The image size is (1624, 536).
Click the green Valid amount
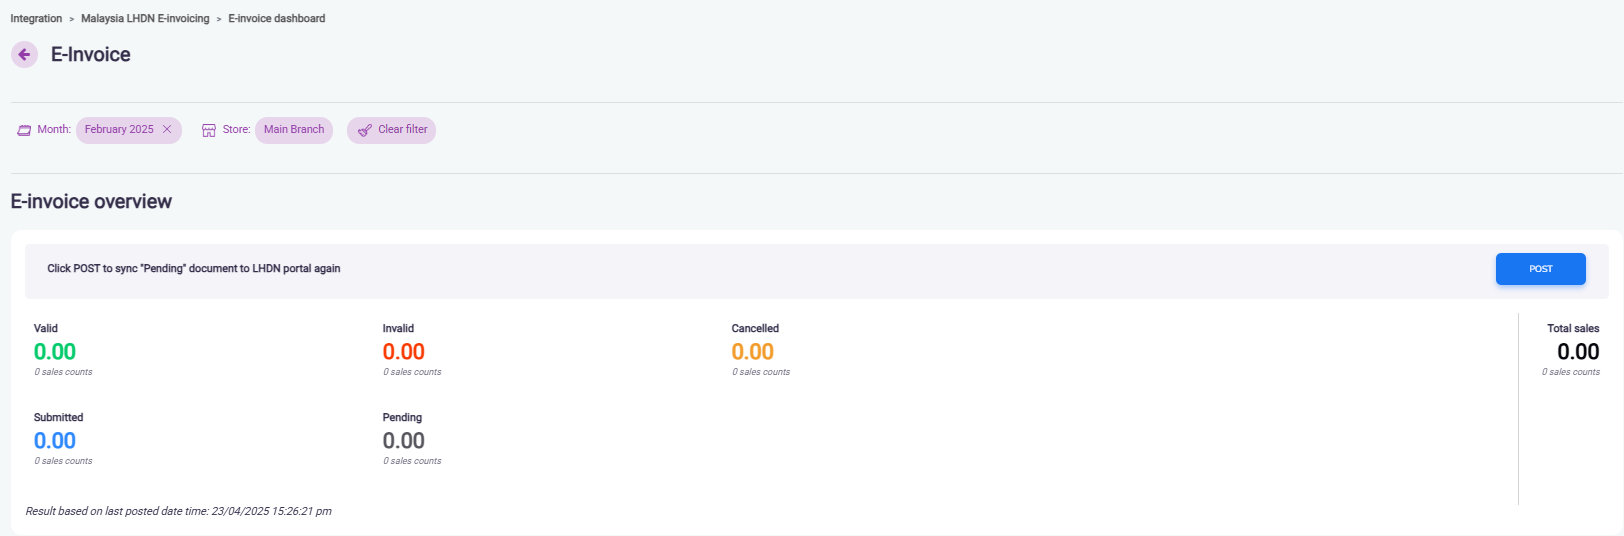point(55,352)
